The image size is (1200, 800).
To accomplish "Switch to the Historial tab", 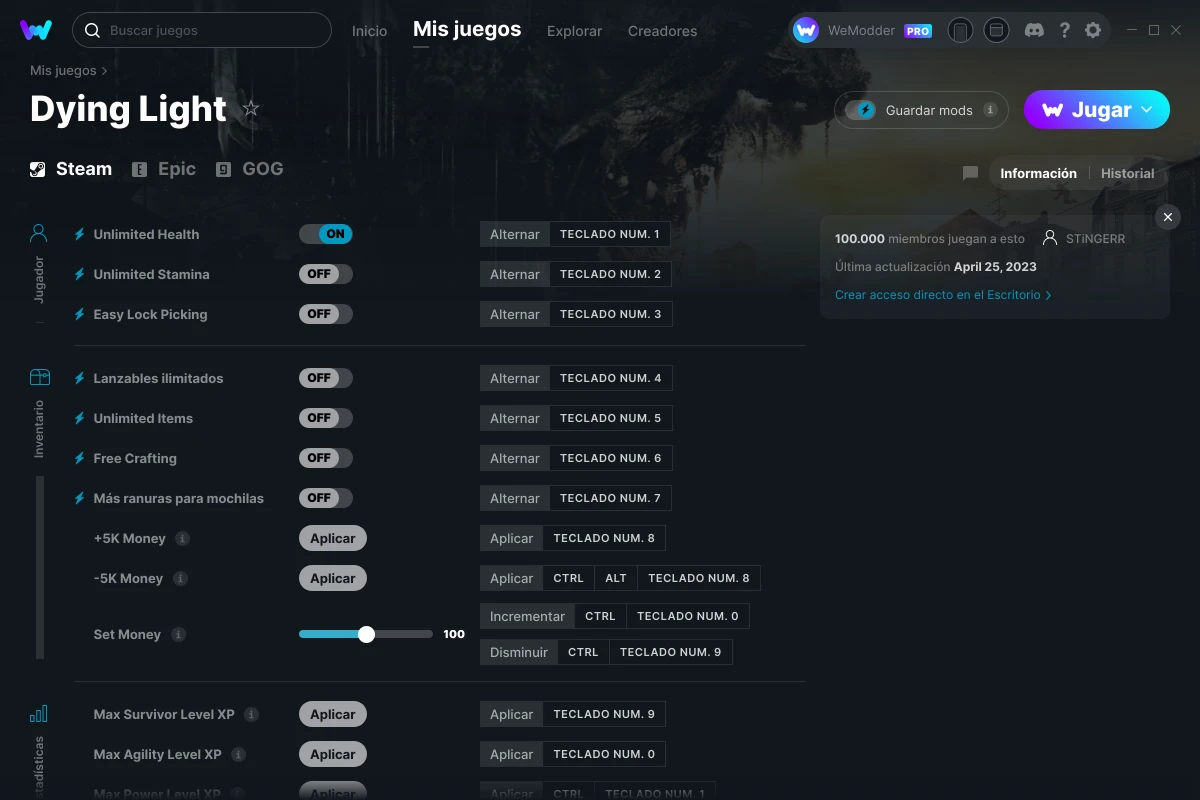I will click(x=1127, y=173).
